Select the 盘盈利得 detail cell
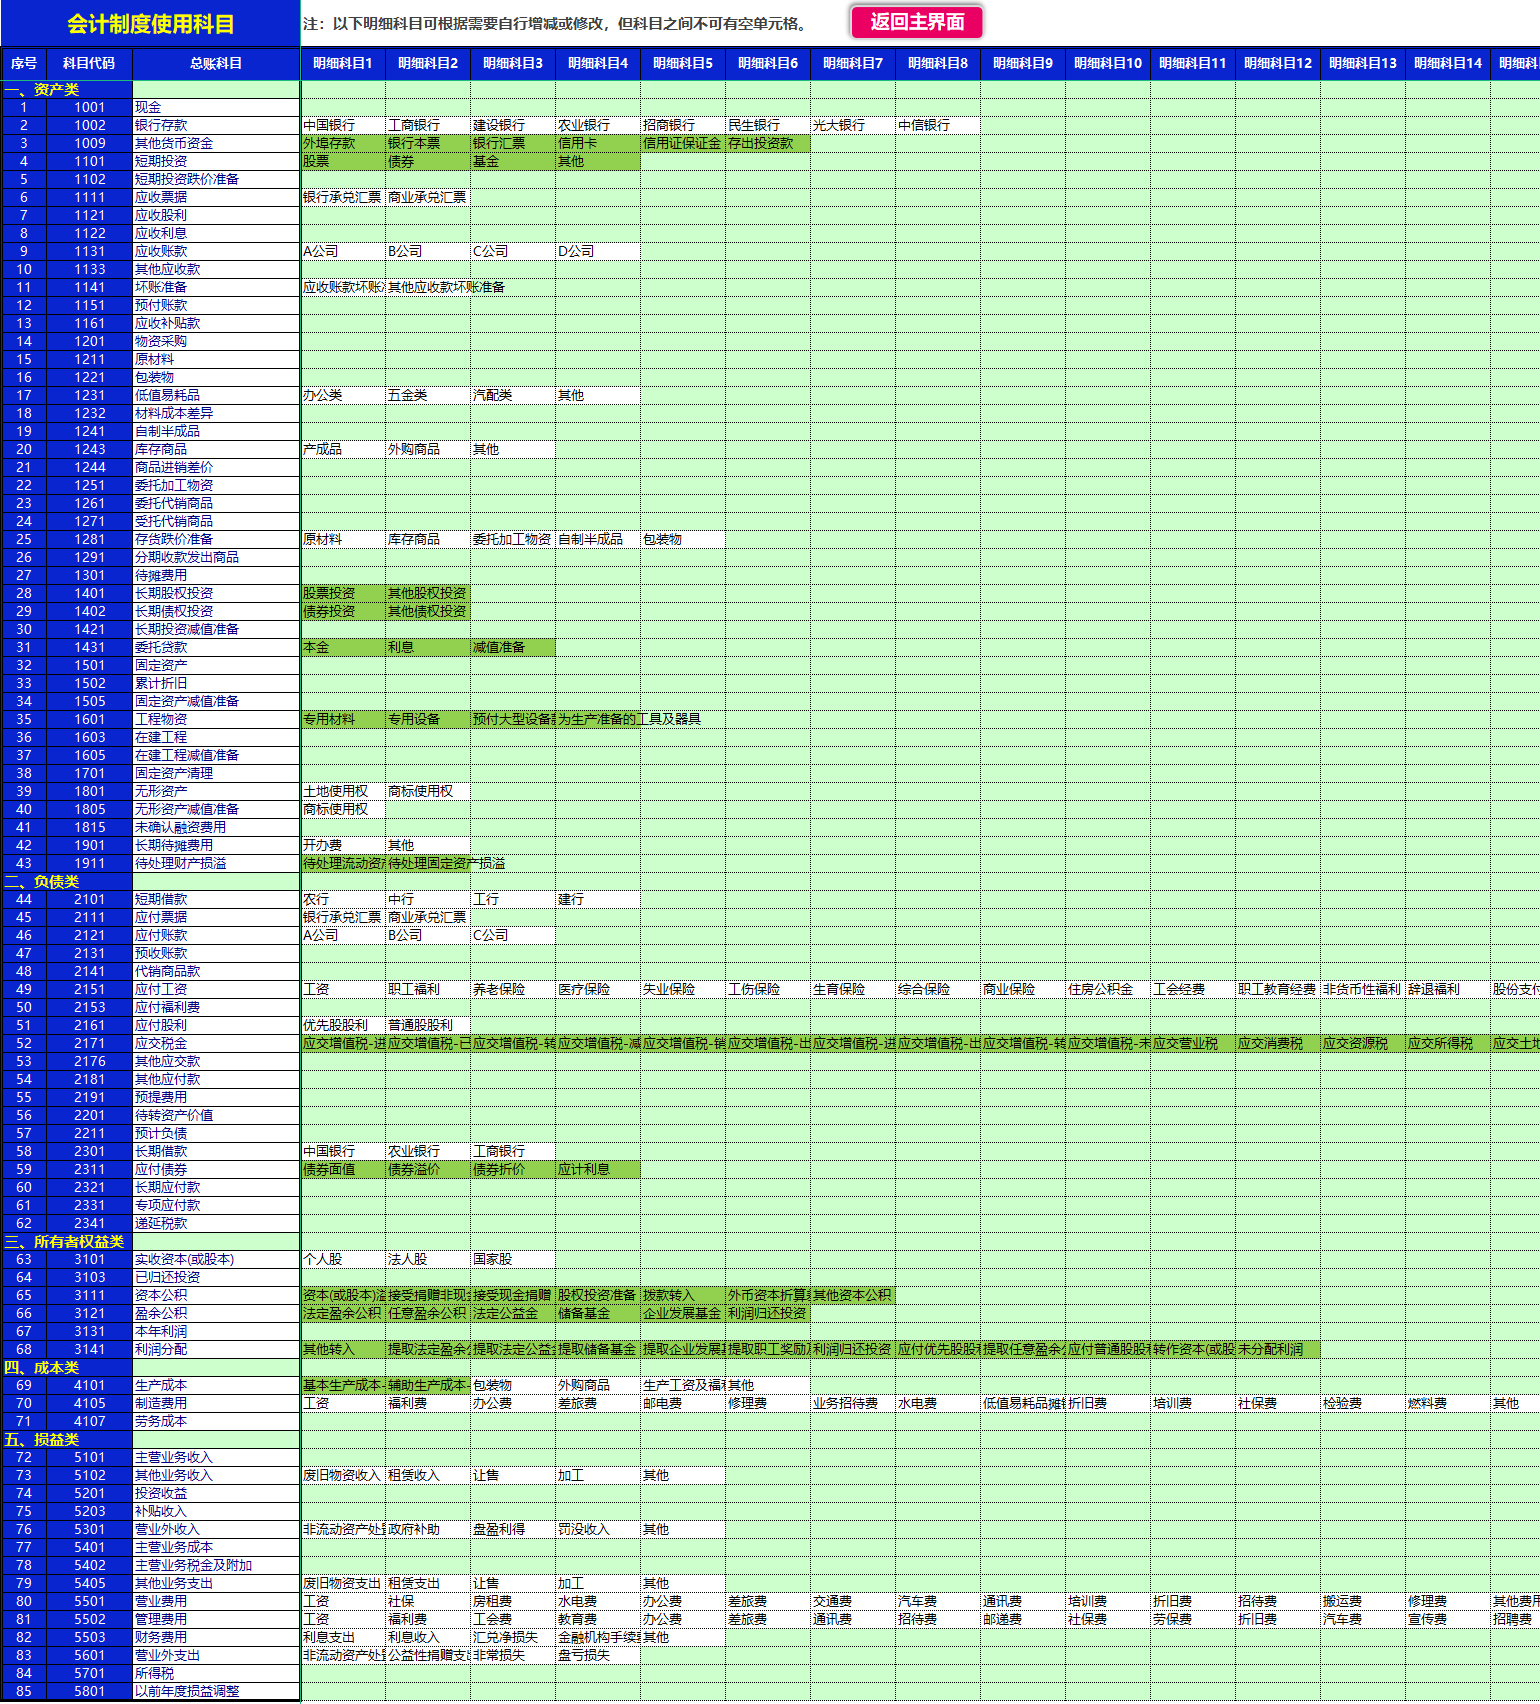The image size is (1540, 1704). point(513,1529)
